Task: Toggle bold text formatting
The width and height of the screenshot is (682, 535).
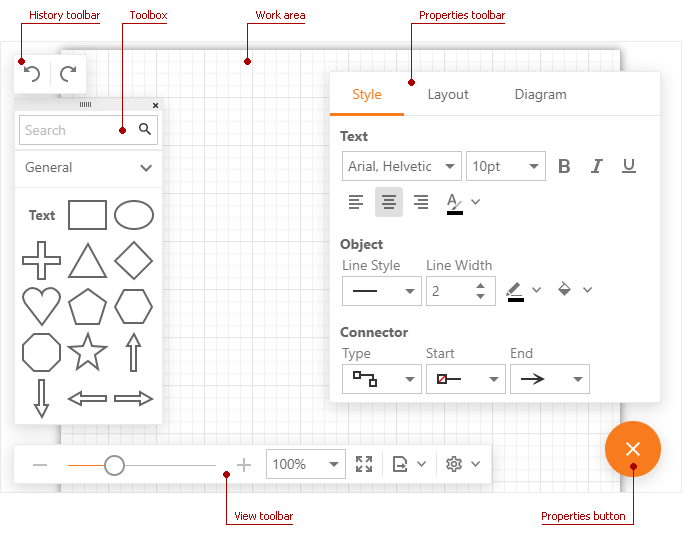Action: point(564,166)
